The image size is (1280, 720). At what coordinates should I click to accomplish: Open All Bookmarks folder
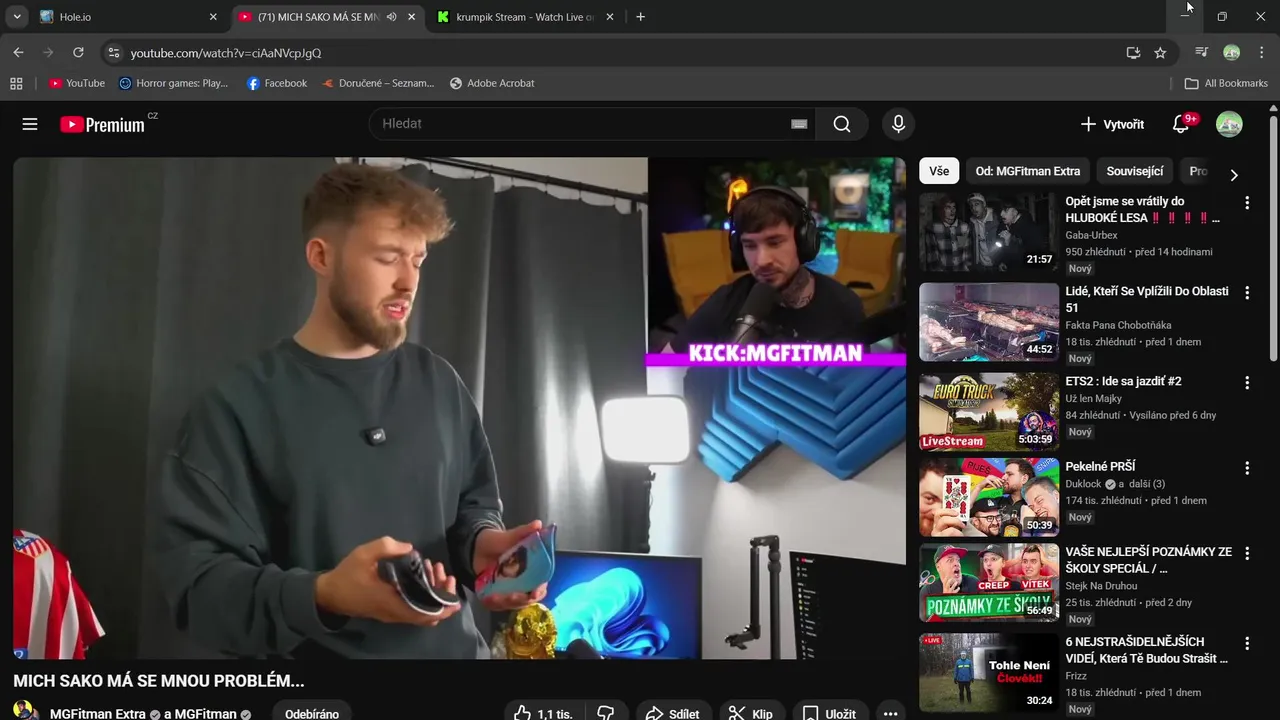pyautogui.click(x=1226, y=83)
